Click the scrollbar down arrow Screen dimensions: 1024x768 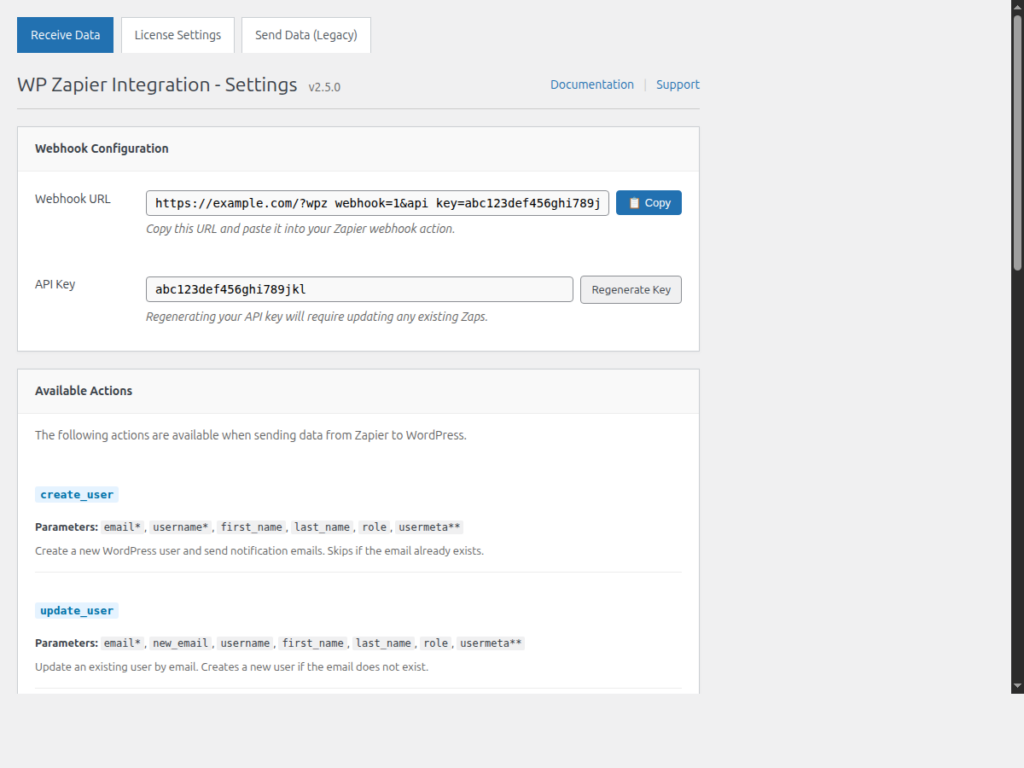(x=1017, y=686)
